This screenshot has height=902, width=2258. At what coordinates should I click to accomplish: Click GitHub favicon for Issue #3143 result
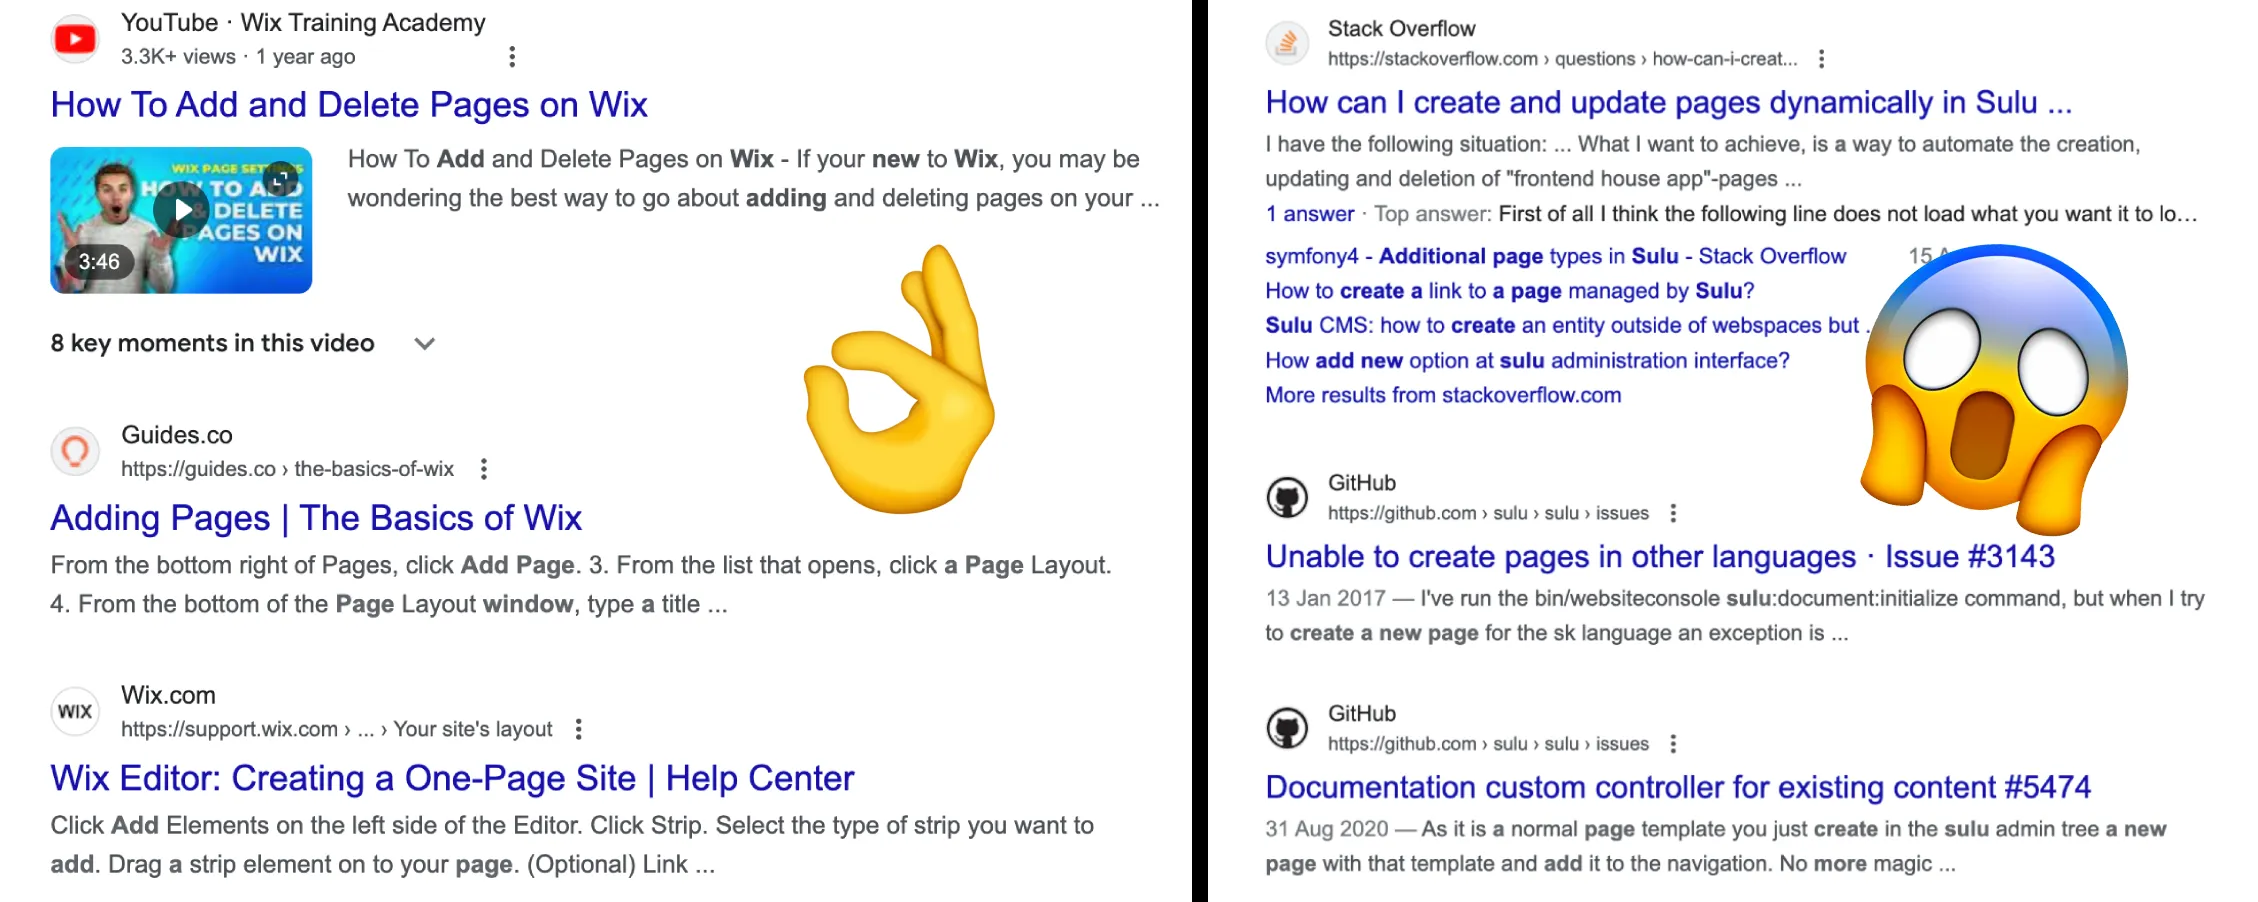coord(1287,497)
